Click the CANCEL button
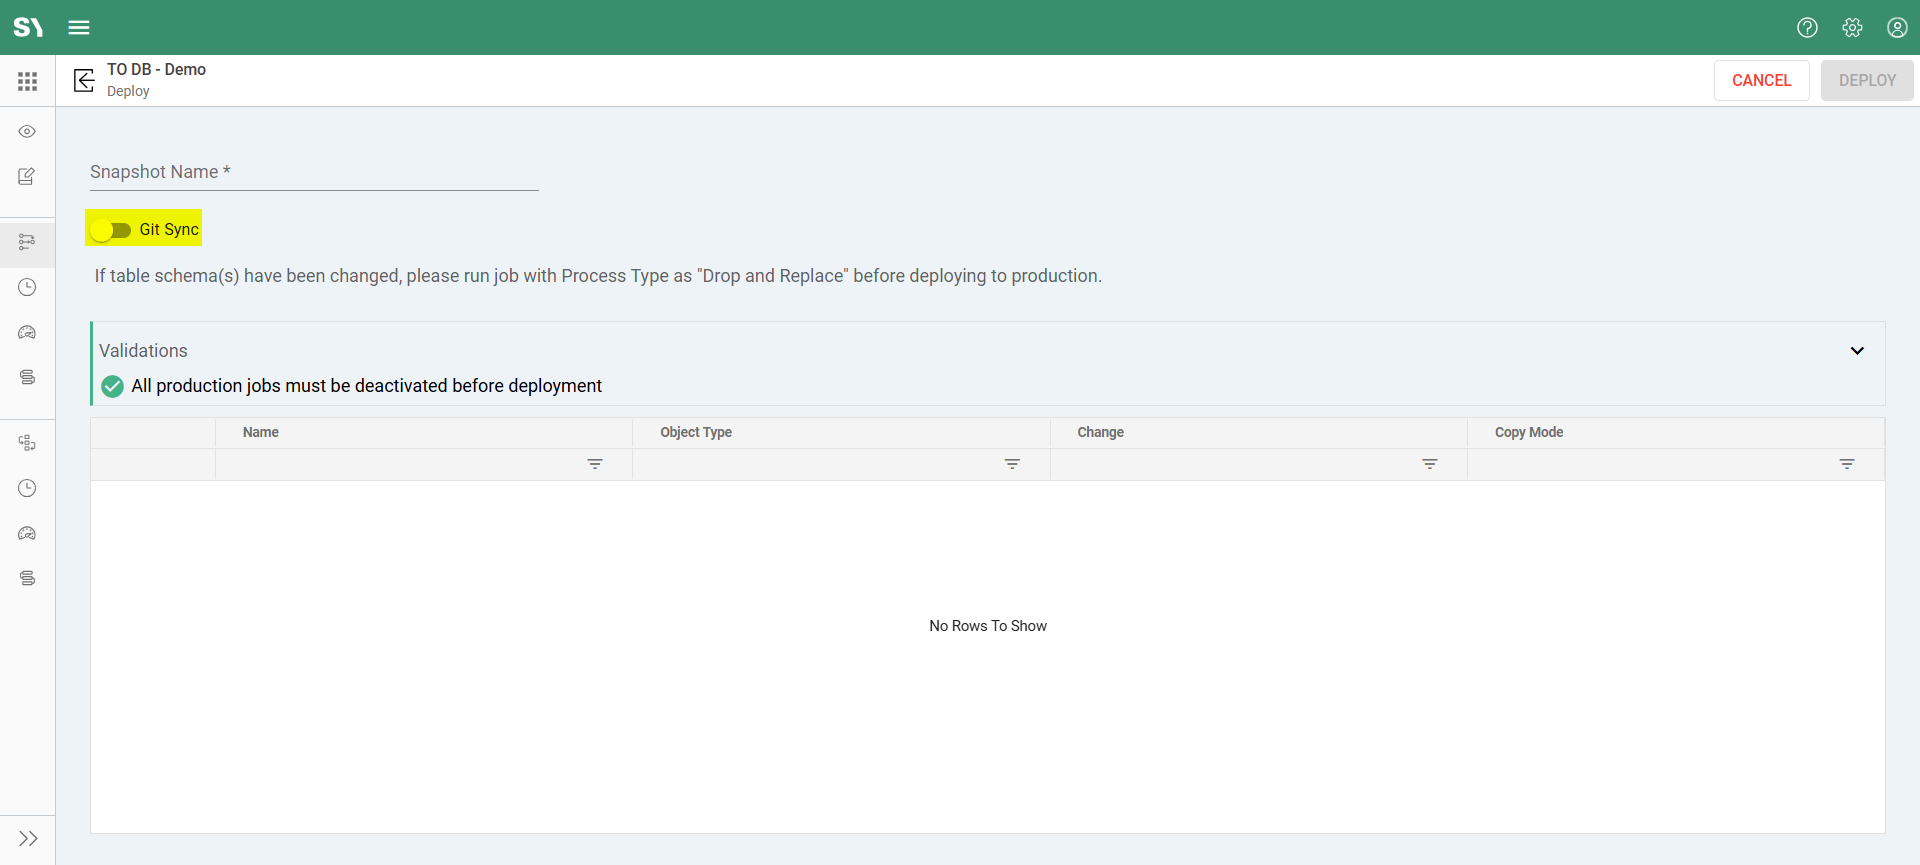1920x865 pixels. [x=1761, y=80]
